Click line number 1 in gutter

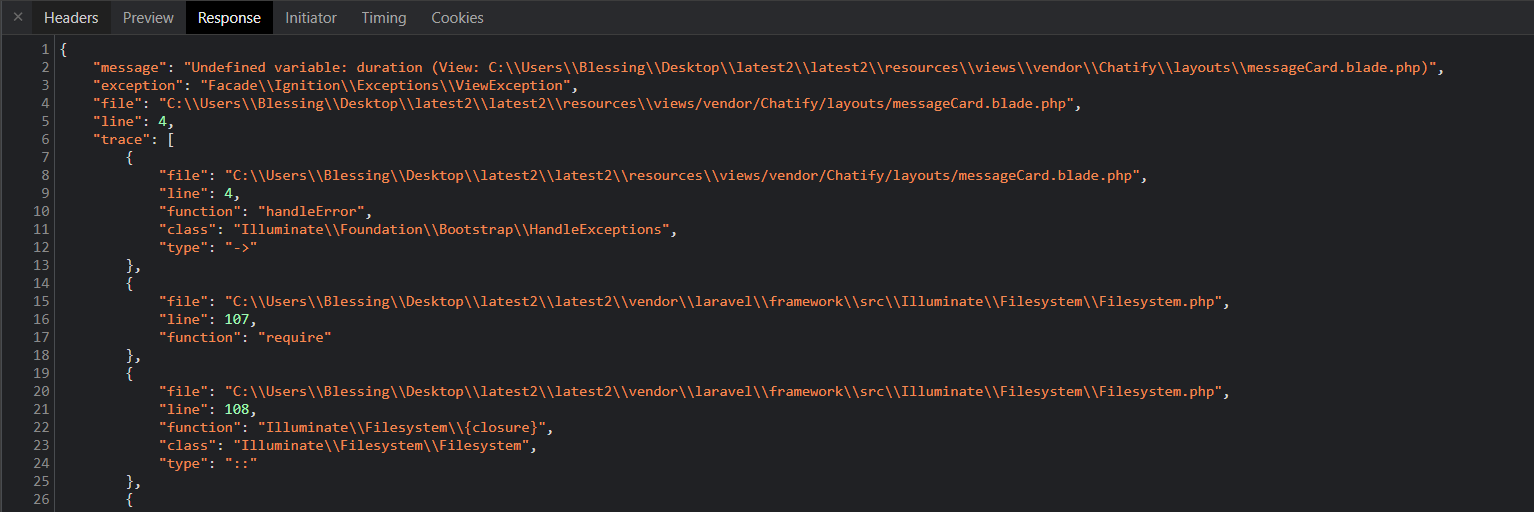[x=45, y=50]
